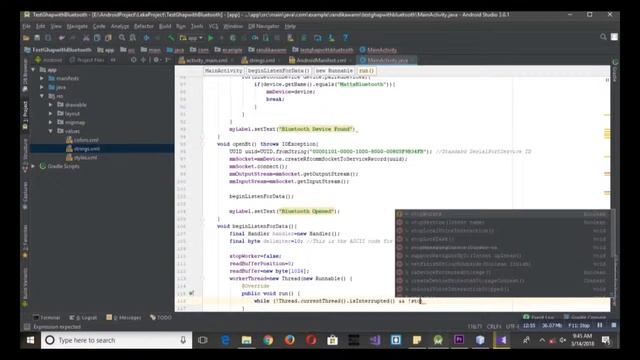Click the New Runnable breadcrumb in editor

[x=334, y=71]
